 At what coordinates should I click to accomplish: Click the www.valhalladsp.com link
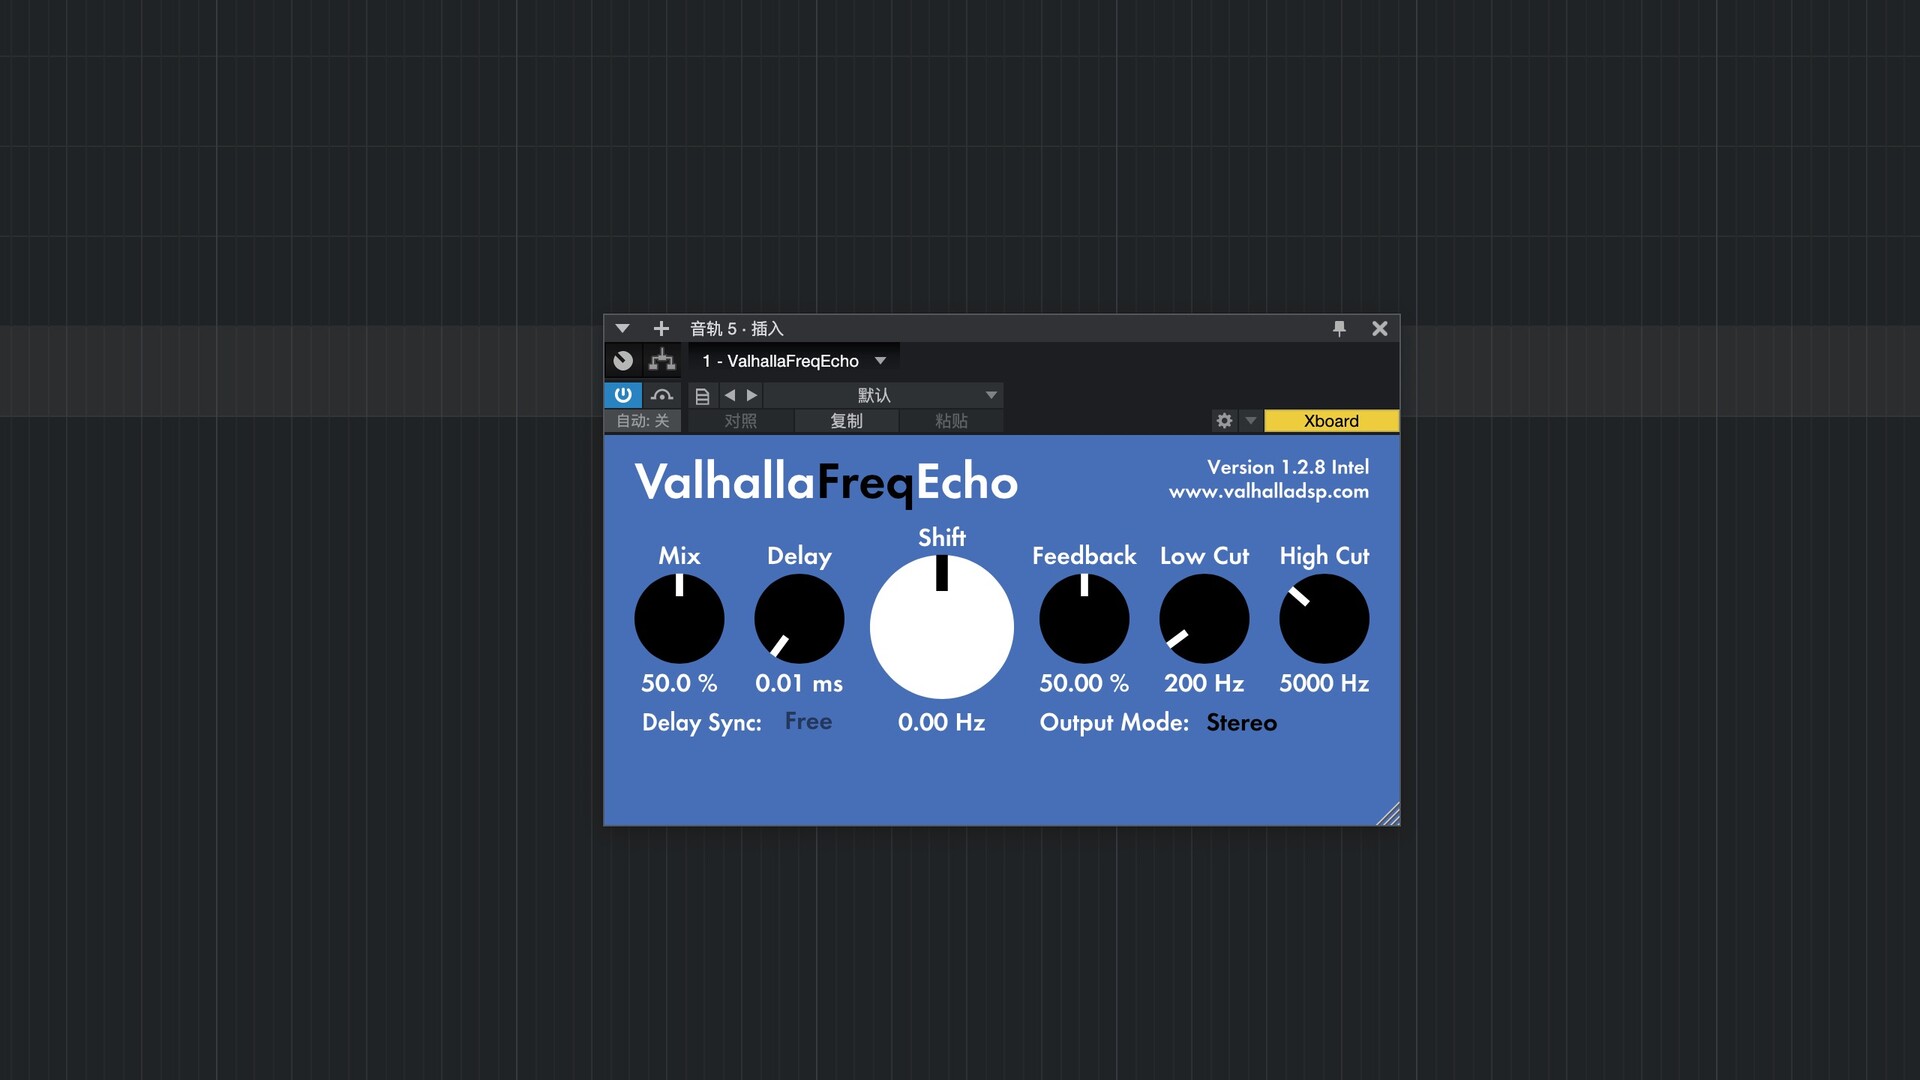coord(1269,491)
